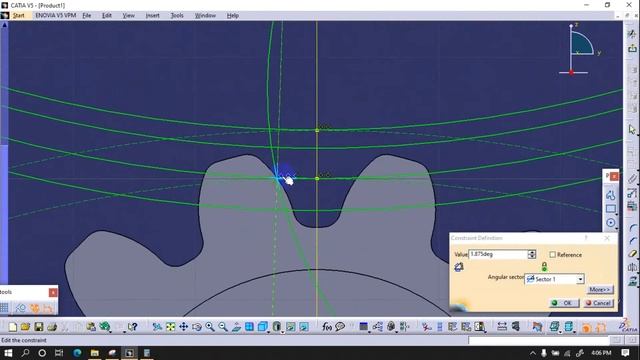Open File Explorer from the taskbar
This screenshot has width=640, height=360.
point(94,353)
